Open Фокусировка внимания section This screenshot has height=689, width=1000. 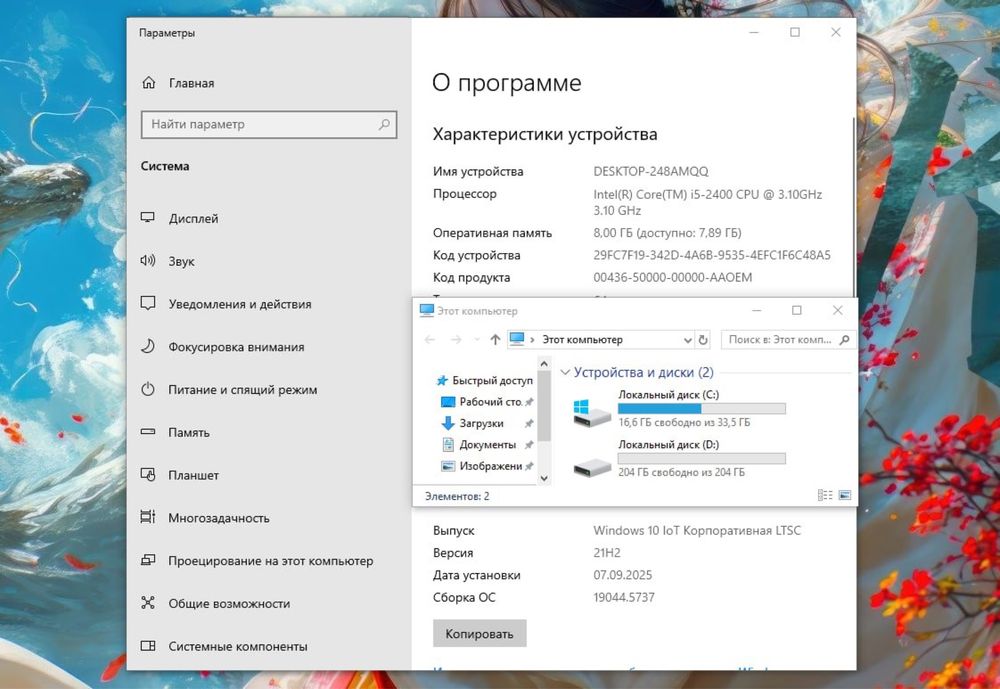223,346
